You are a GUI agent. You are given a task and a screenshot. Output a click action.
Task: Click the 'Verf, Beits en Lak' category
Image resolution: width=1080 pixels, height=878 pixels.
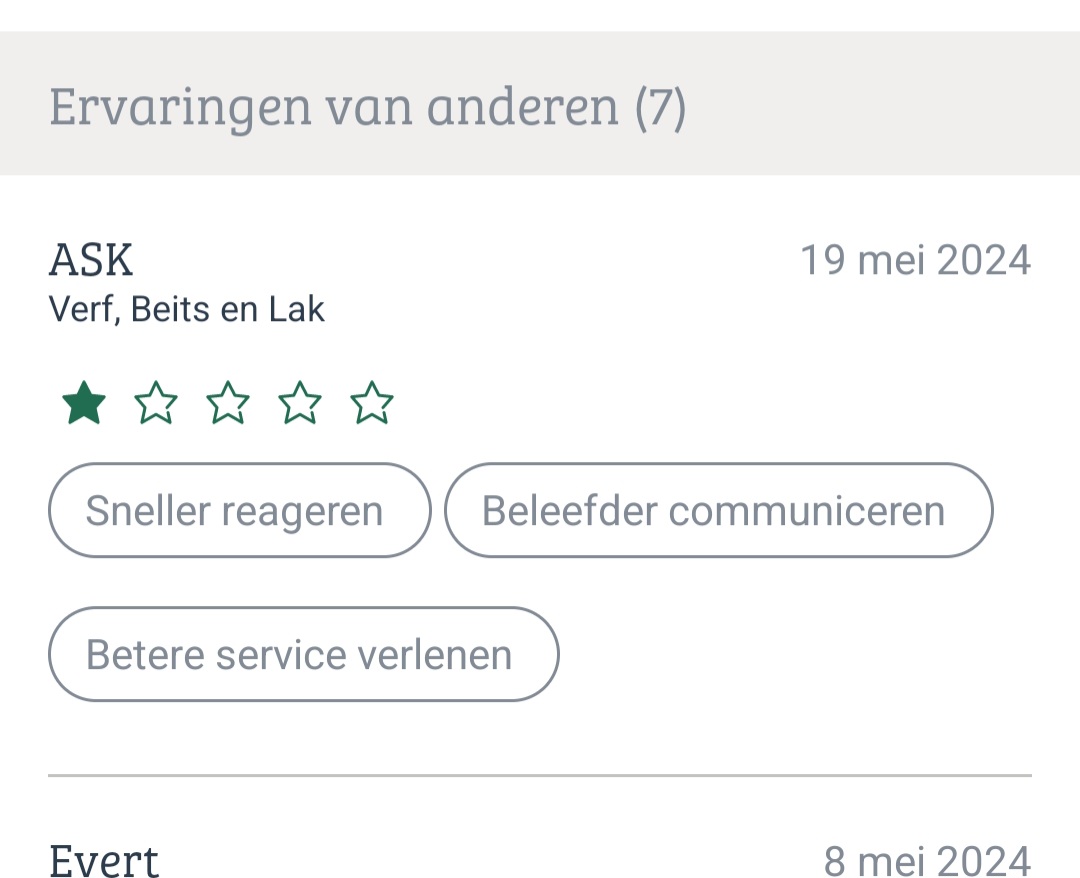point(187,310)
